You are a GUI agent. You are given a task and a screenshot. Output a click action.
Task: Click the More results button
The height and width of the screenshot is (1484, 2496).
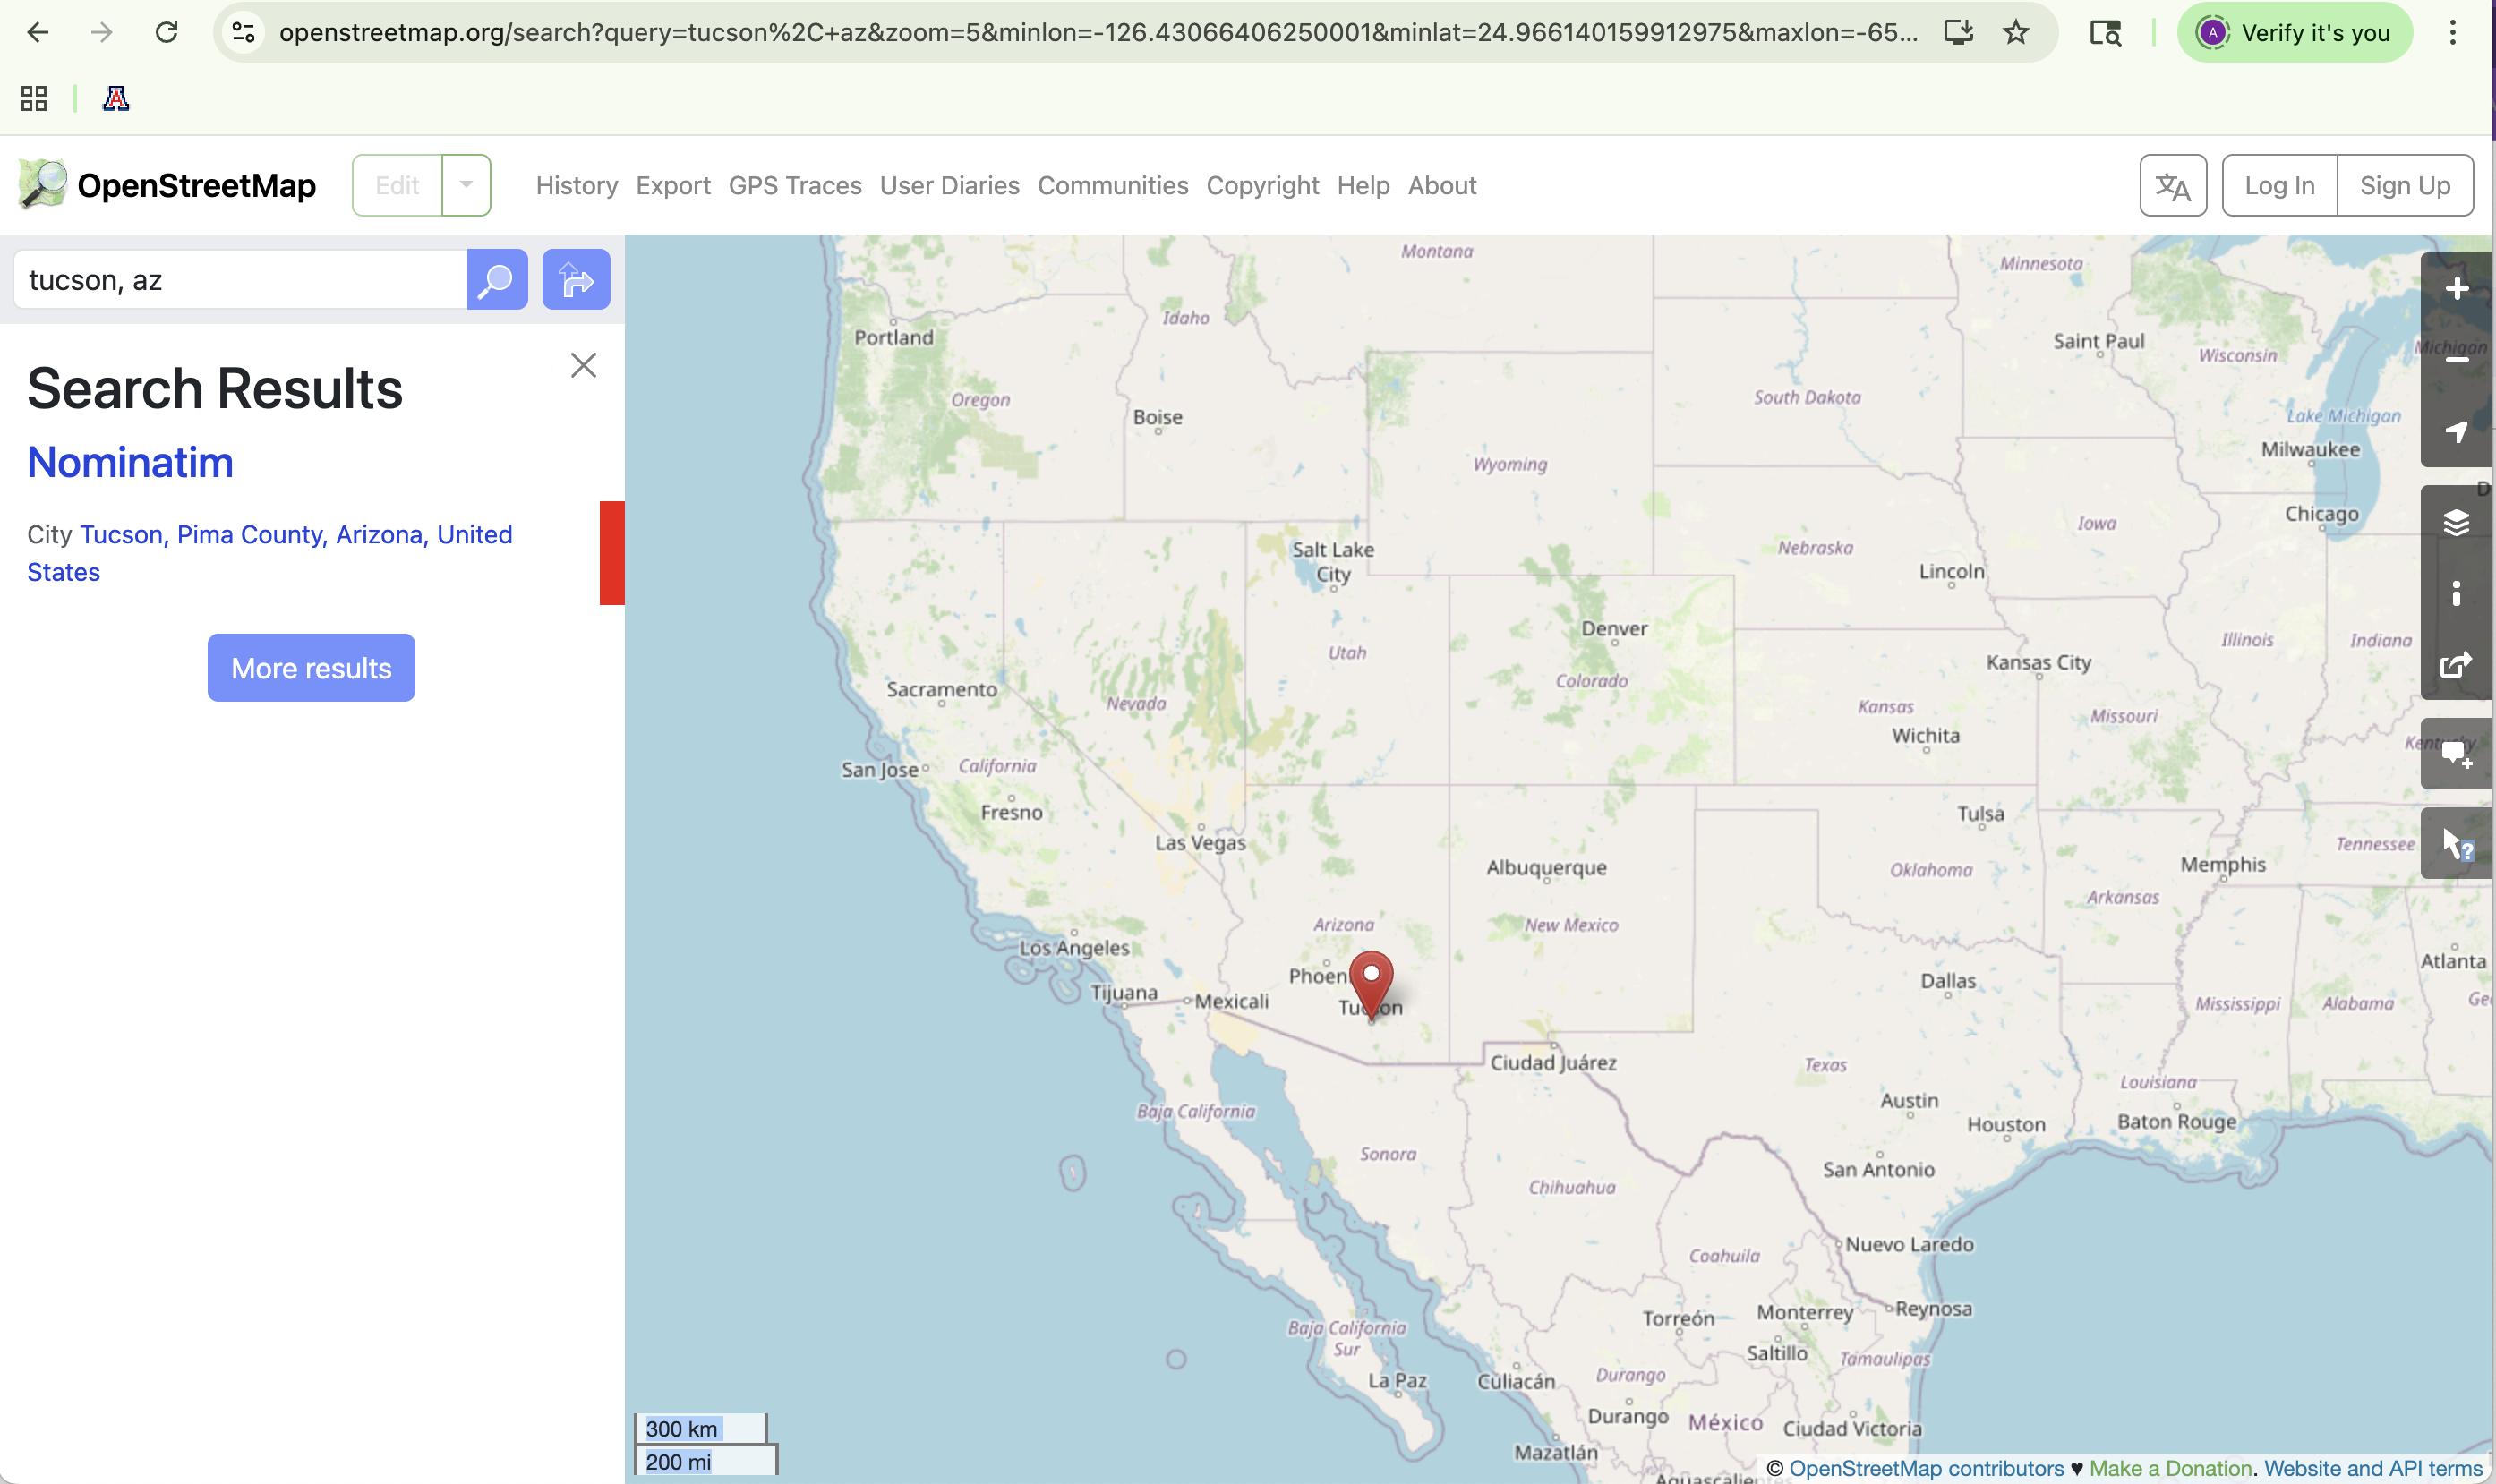[x=311, y=668]
